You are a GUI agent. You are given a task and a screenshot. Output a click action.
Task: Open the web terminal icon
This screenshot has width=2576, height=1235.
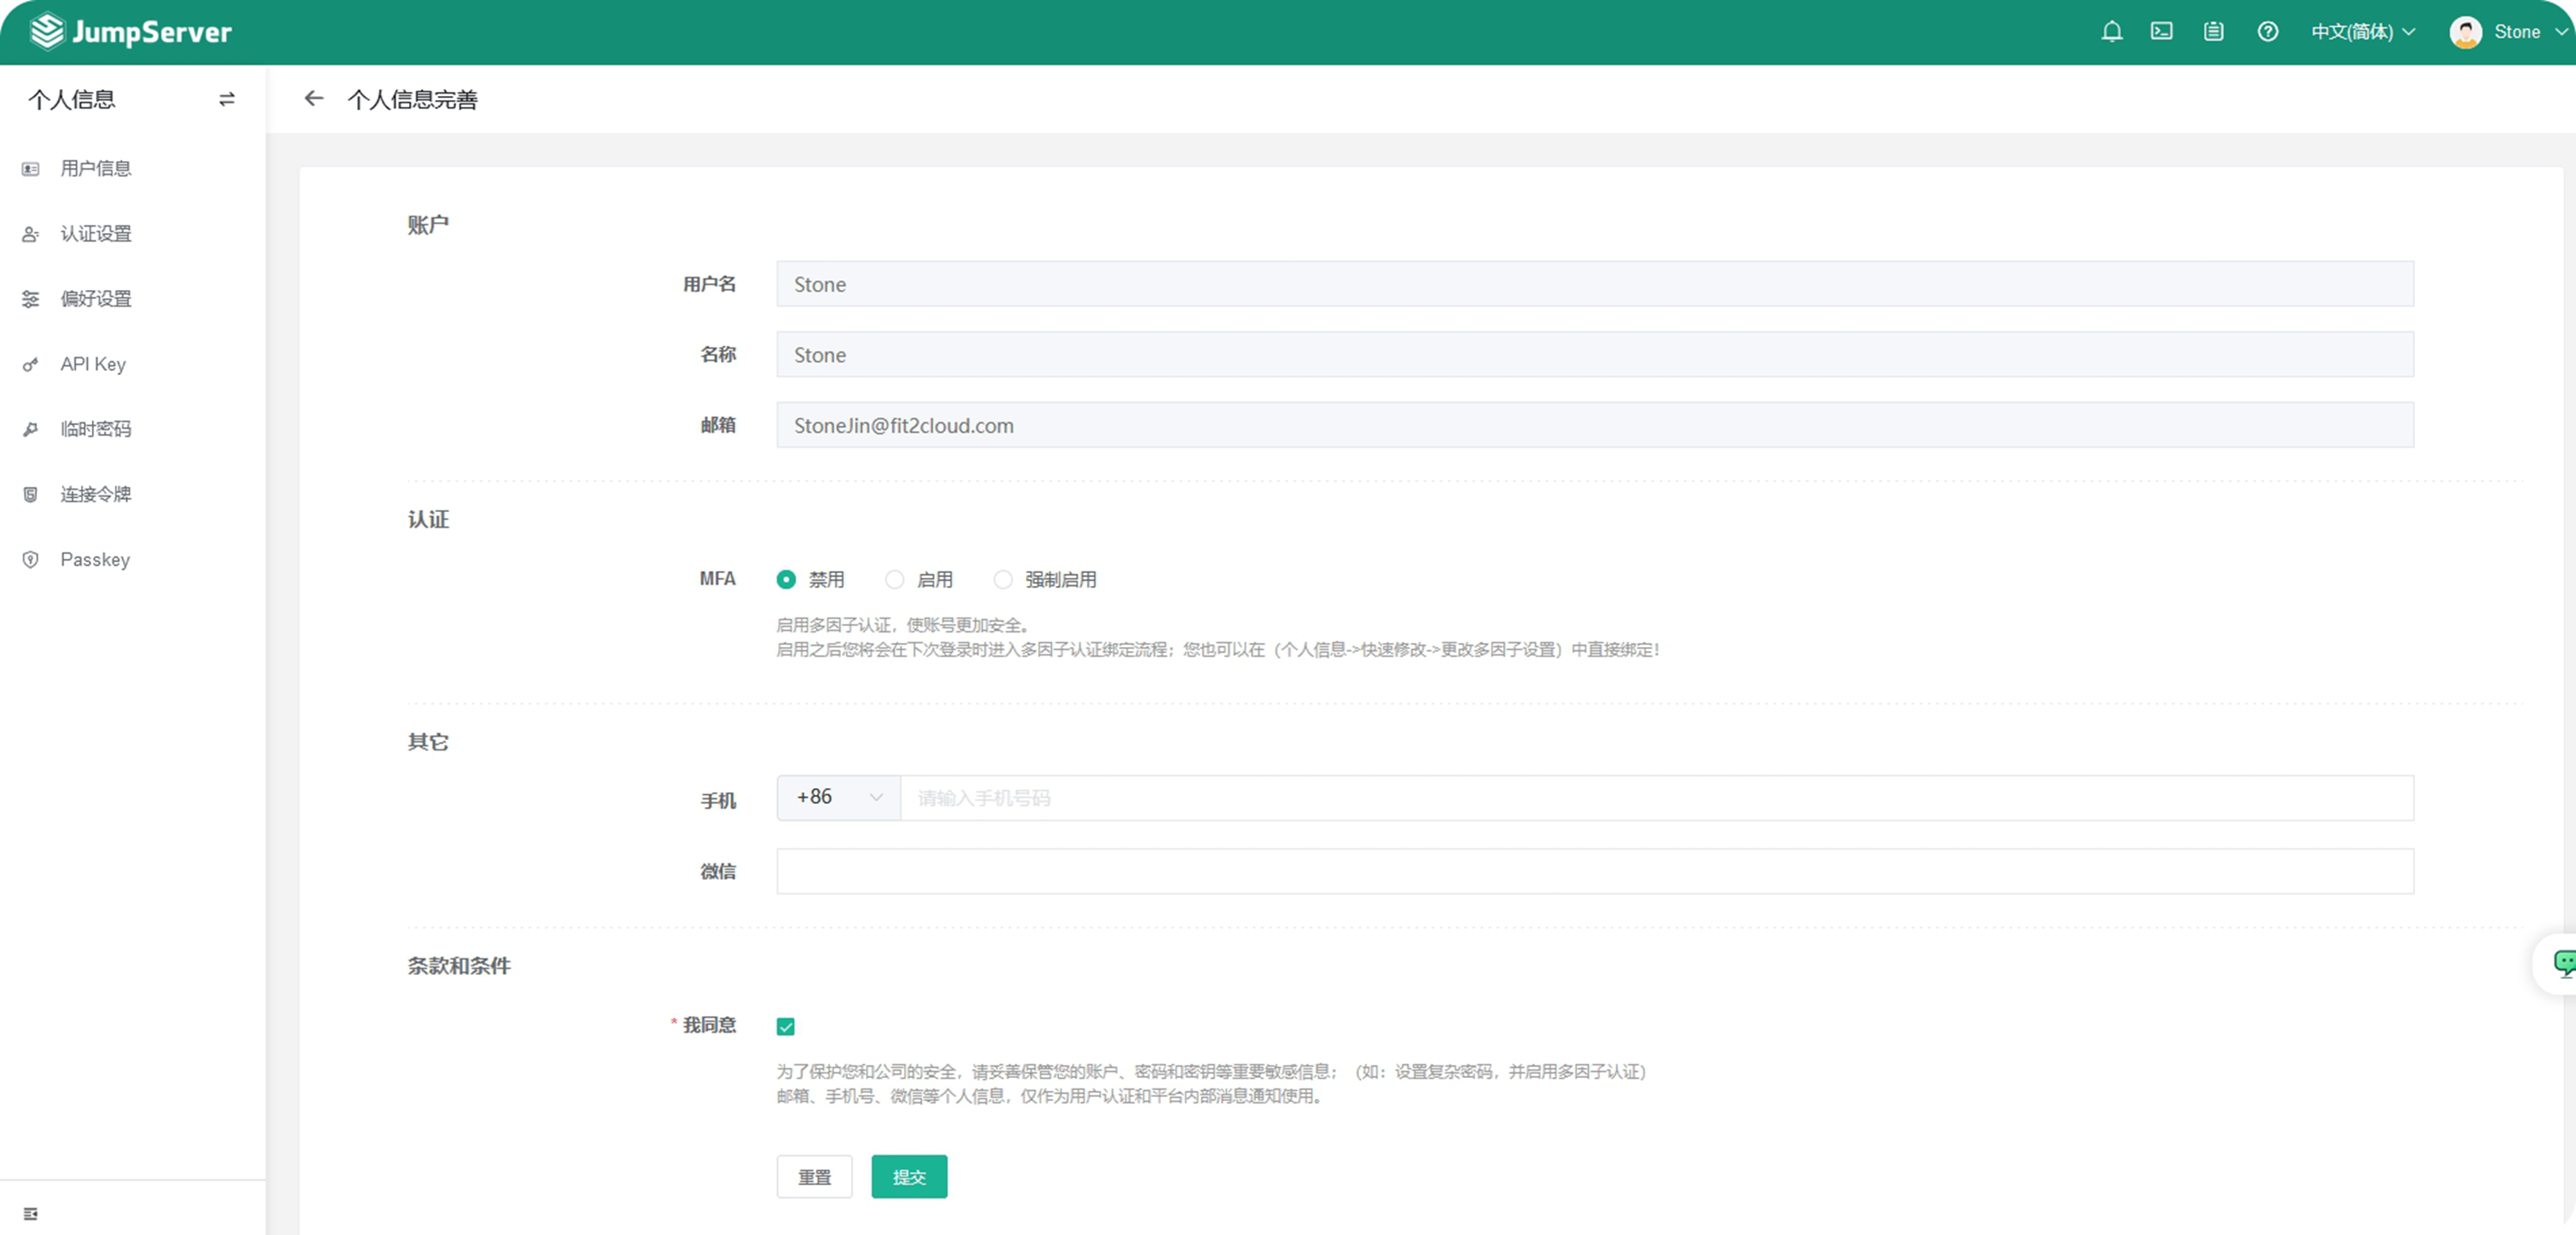click(x=2161, y=32)
